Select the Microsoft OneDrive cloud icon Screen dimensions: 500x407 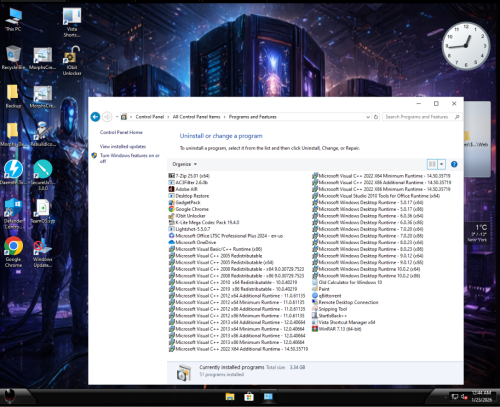[x=171, y=242]
